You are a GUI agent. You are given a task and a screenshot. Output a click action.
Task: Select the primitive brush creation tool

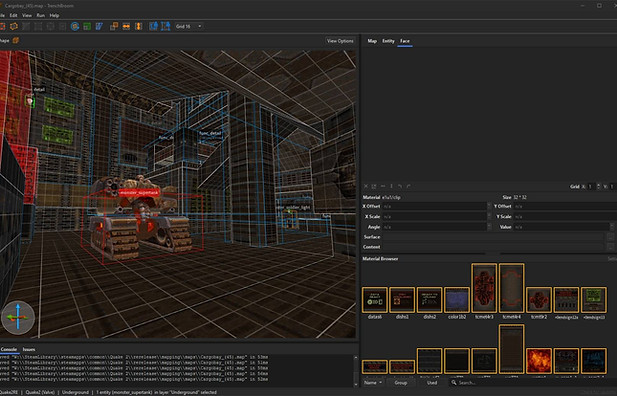point(14,26)
